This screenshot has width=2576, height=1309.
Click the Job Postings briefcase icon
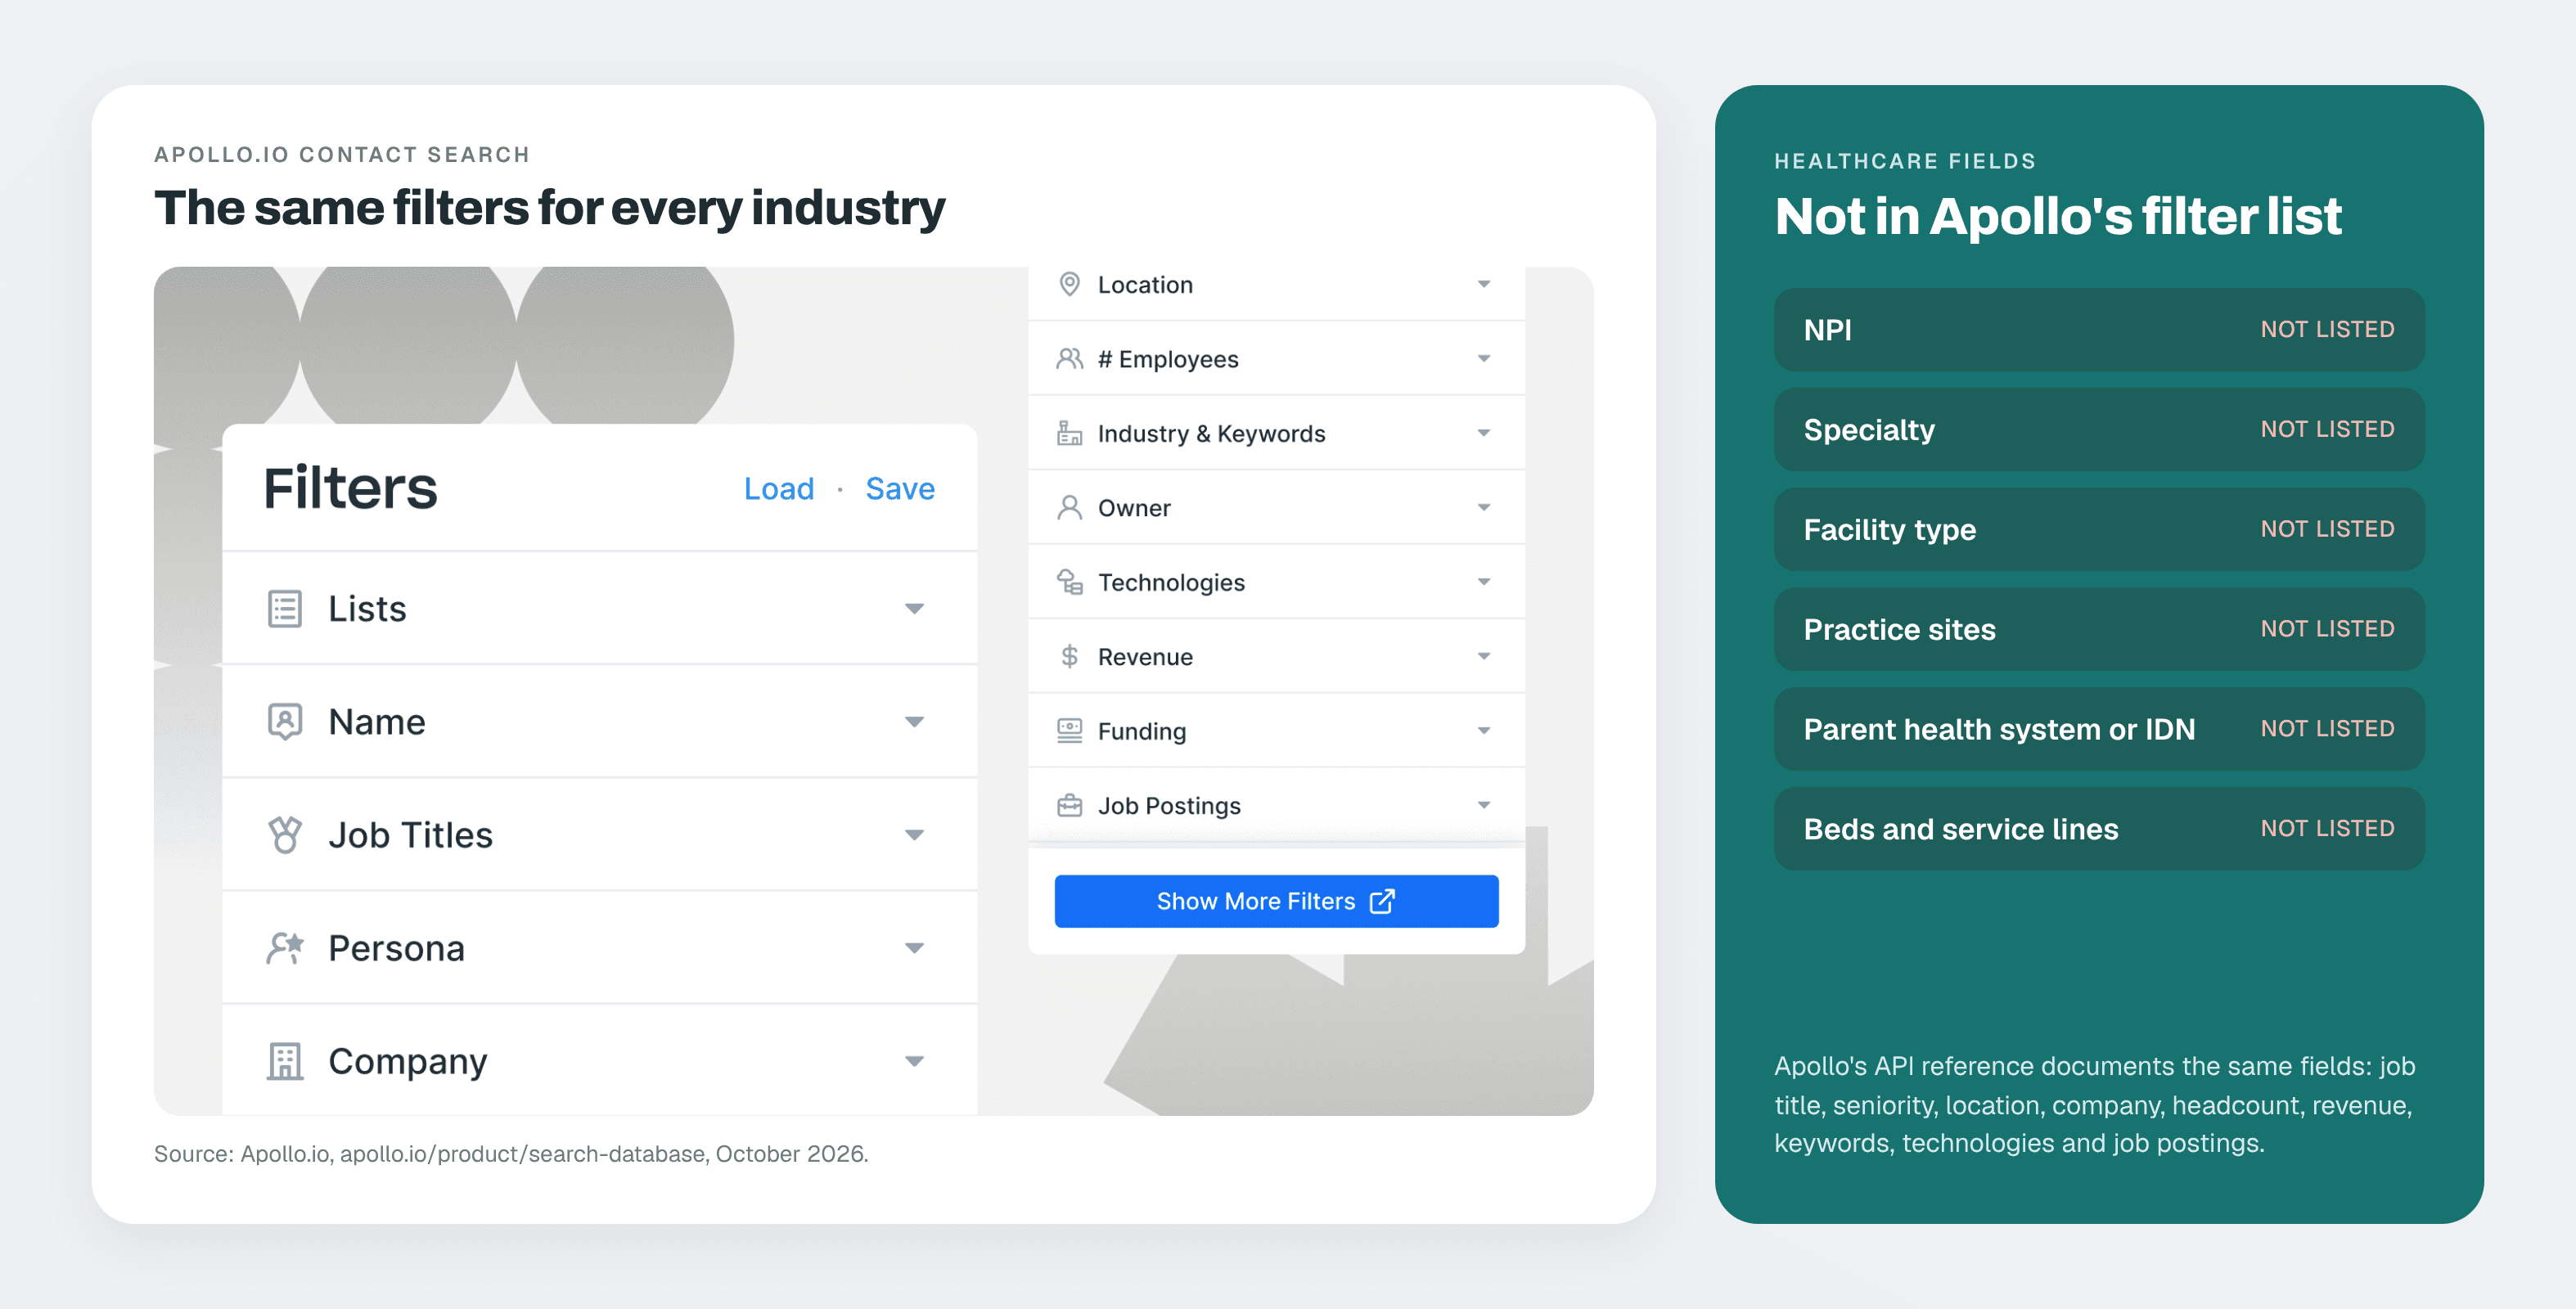tap(1069, 805)
